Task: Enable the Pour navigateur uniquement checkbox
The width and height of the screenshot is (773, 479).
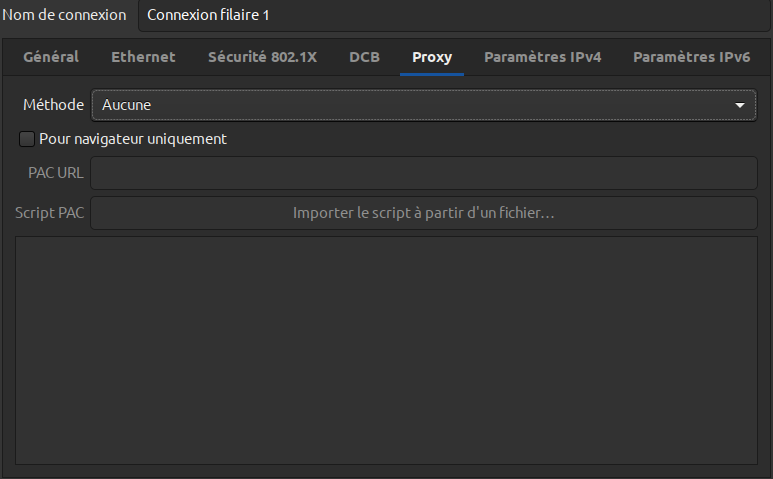Action: tap(27, 139)
